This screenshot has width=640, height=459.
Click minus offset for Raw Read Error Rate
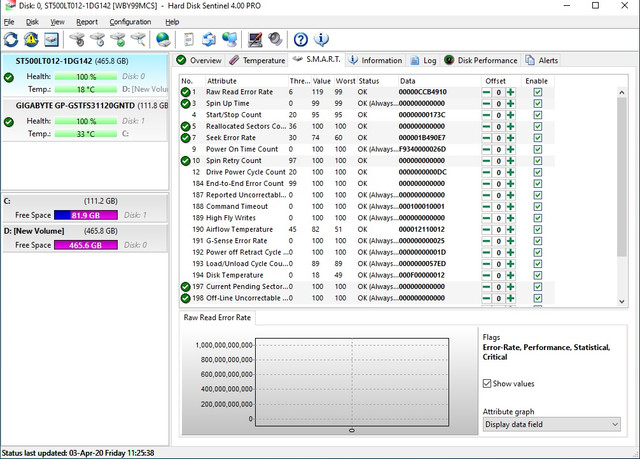pos(486,92)
